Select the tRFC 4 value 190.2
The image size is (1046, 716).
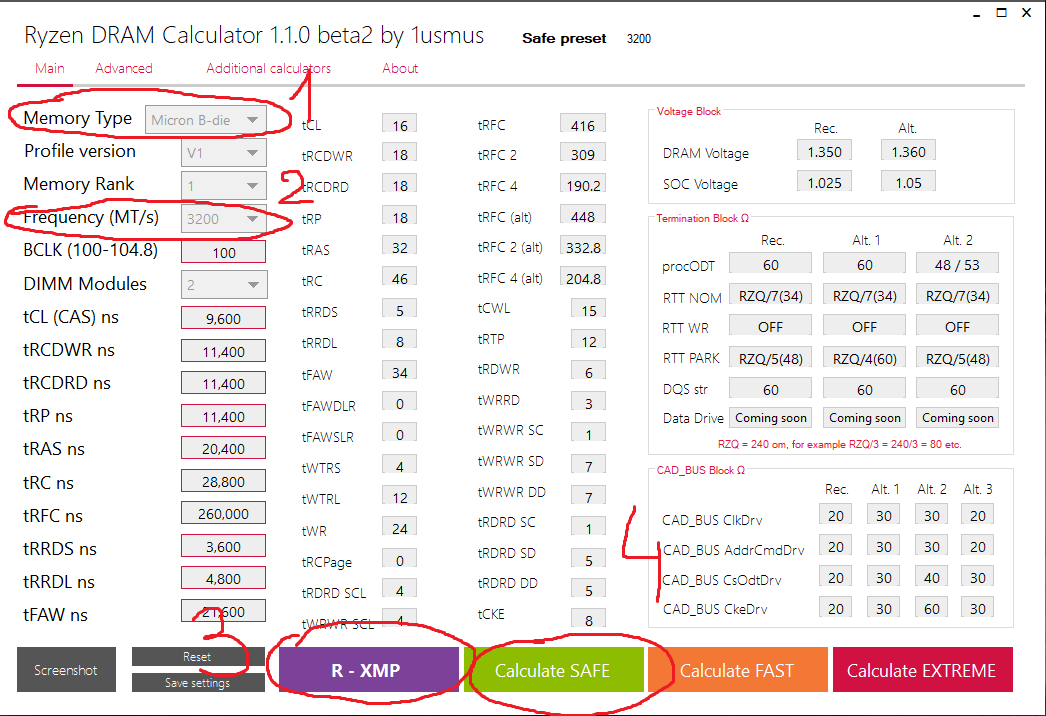582,185
